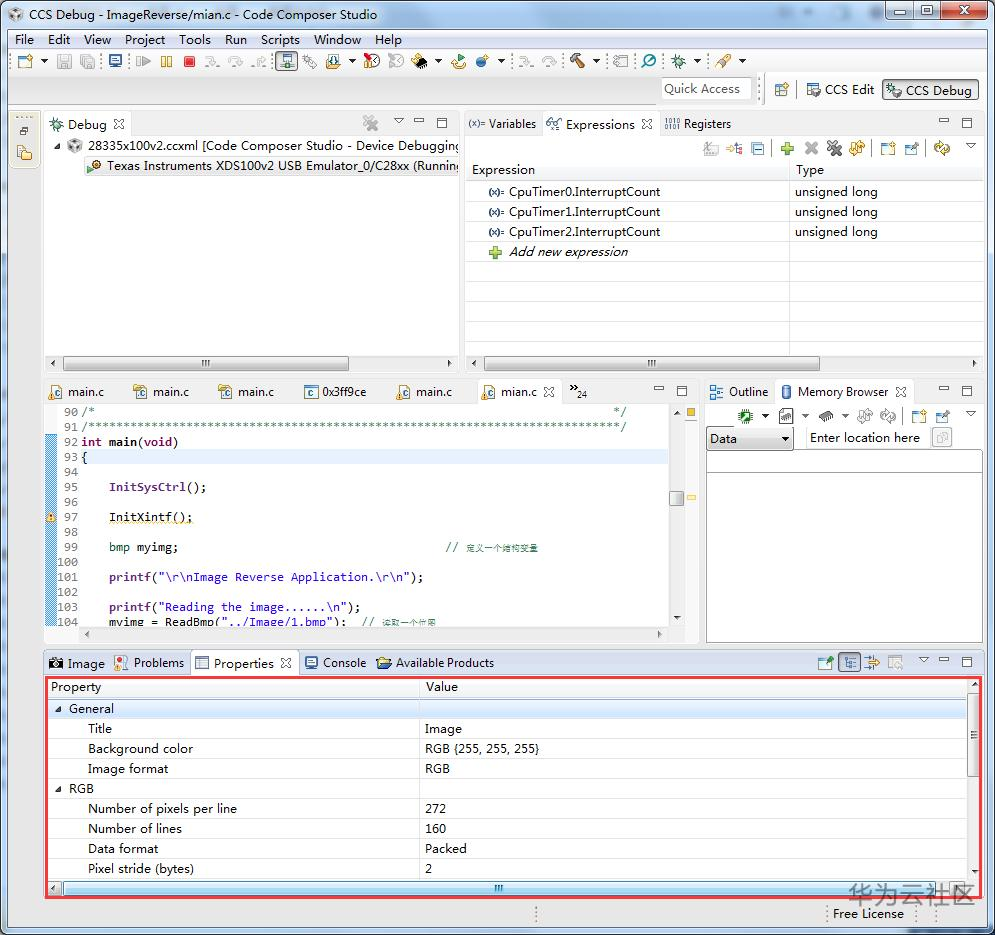Click the Collapse All icon in Expressions
The image size is (995, 935).
tap(758, 149)
